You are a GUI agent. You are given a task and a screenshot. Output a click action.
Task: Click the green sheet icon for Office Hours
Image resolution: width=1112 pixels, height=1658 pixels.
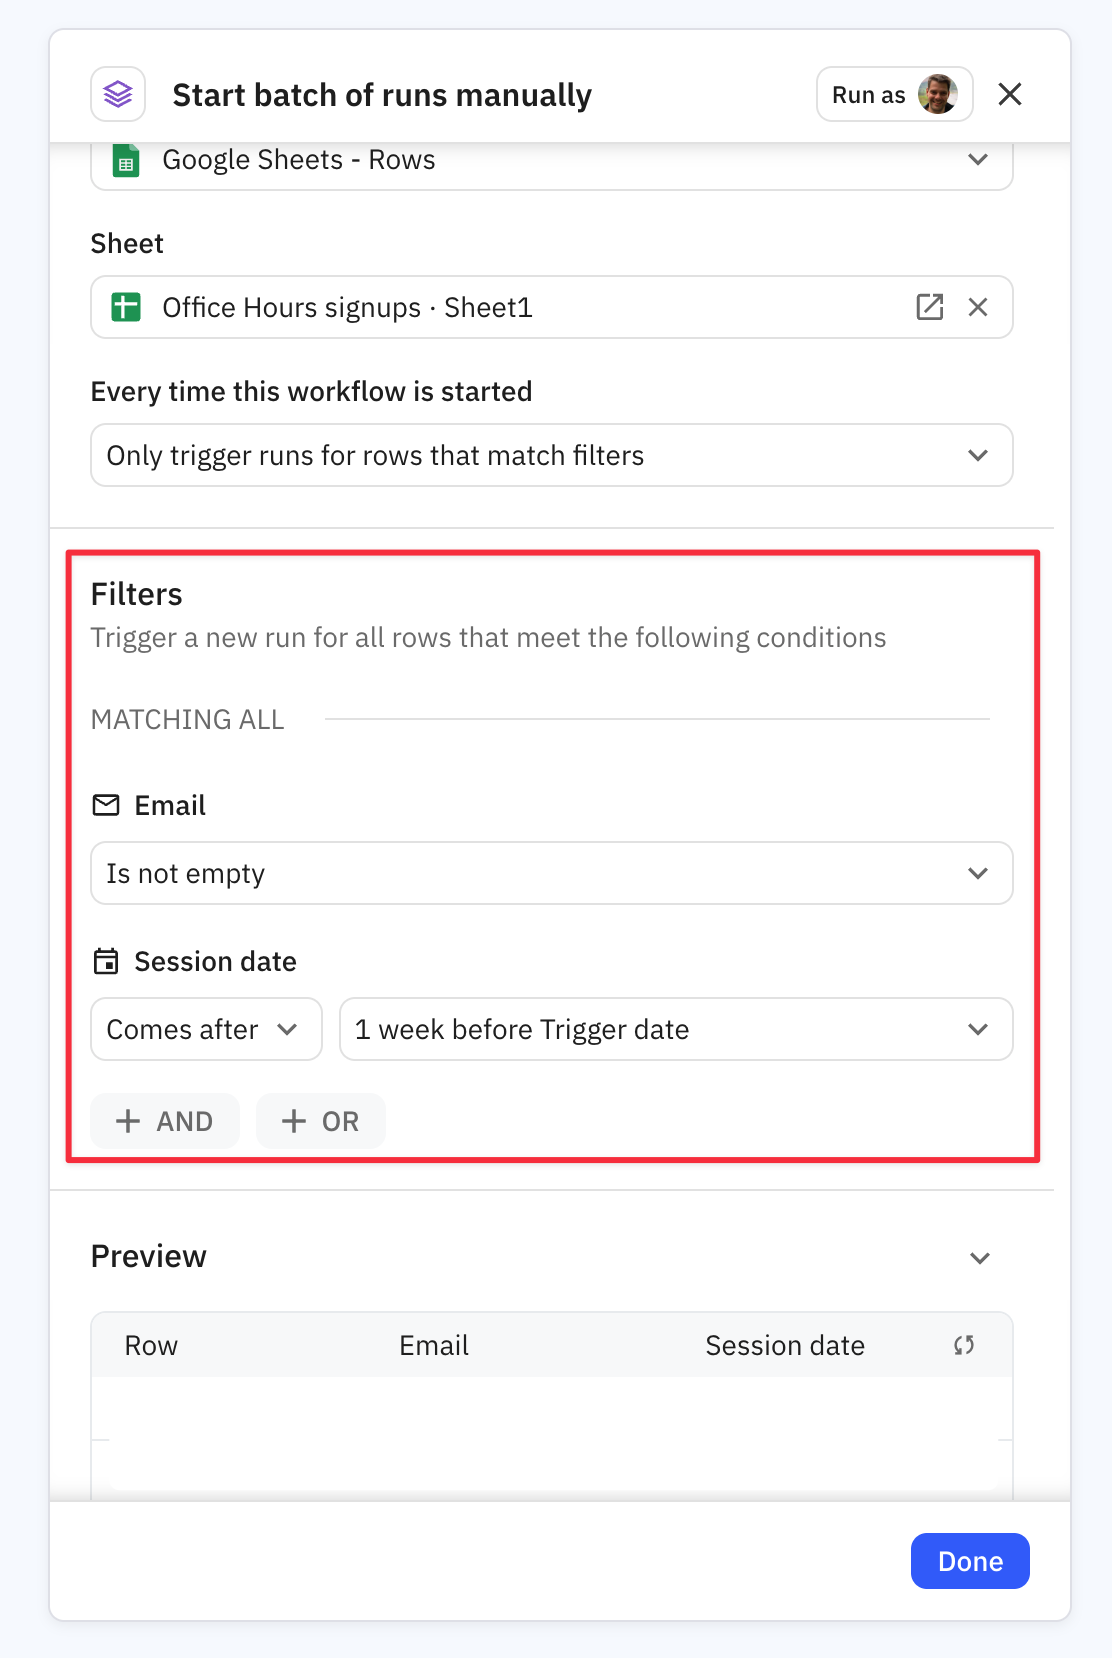click(x=126, y=307)
